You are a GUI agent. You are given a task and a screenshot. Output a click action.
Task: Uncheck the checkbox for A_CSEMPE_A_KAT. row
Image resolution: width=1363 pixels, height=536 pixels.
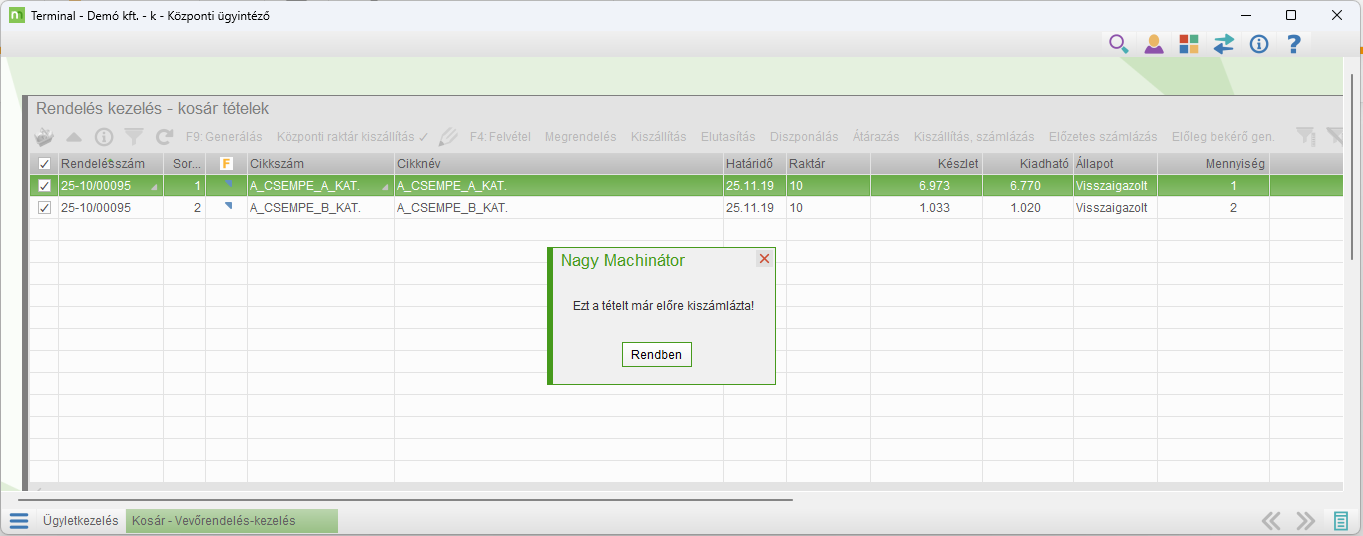[44, 186]
